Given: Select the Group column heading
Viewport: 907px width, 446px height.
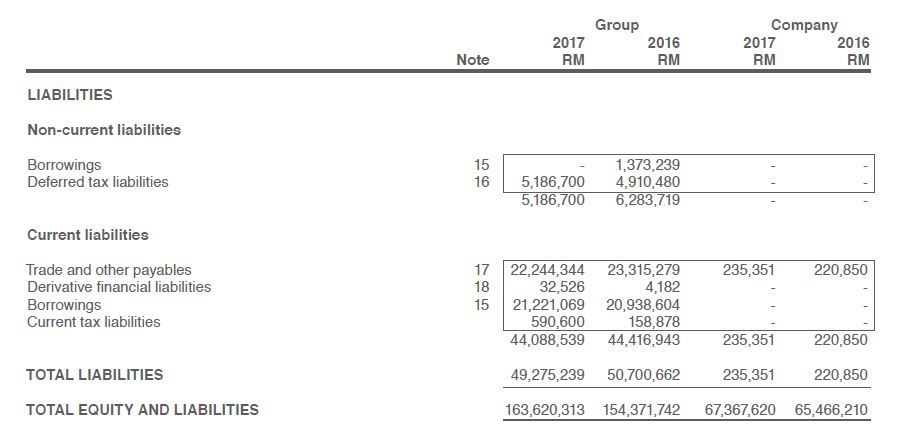Looking at the screenshot, I should (616, 25).
